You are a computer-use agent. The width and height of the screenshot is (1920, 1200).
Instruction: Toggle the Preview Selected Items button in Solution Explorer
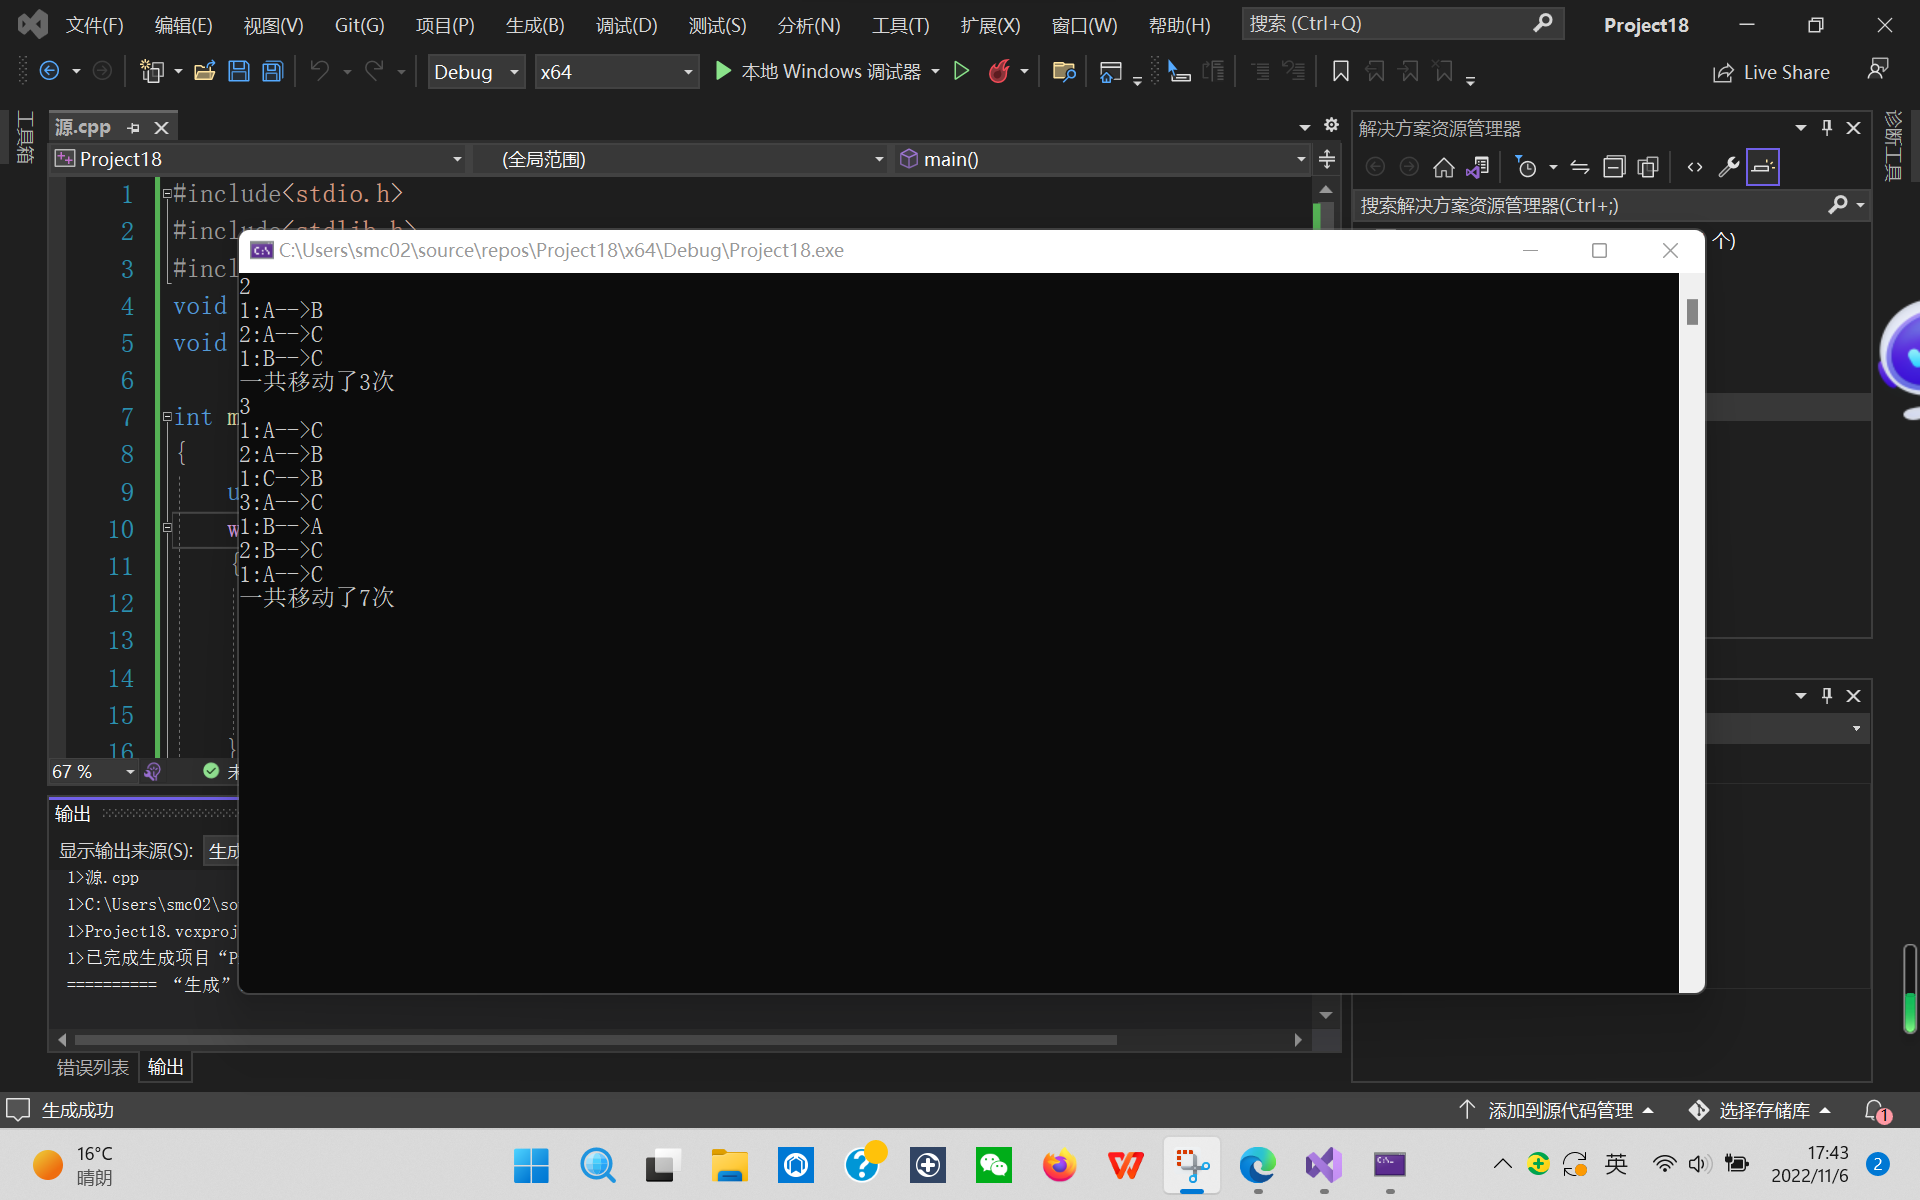click(1763, 167)
